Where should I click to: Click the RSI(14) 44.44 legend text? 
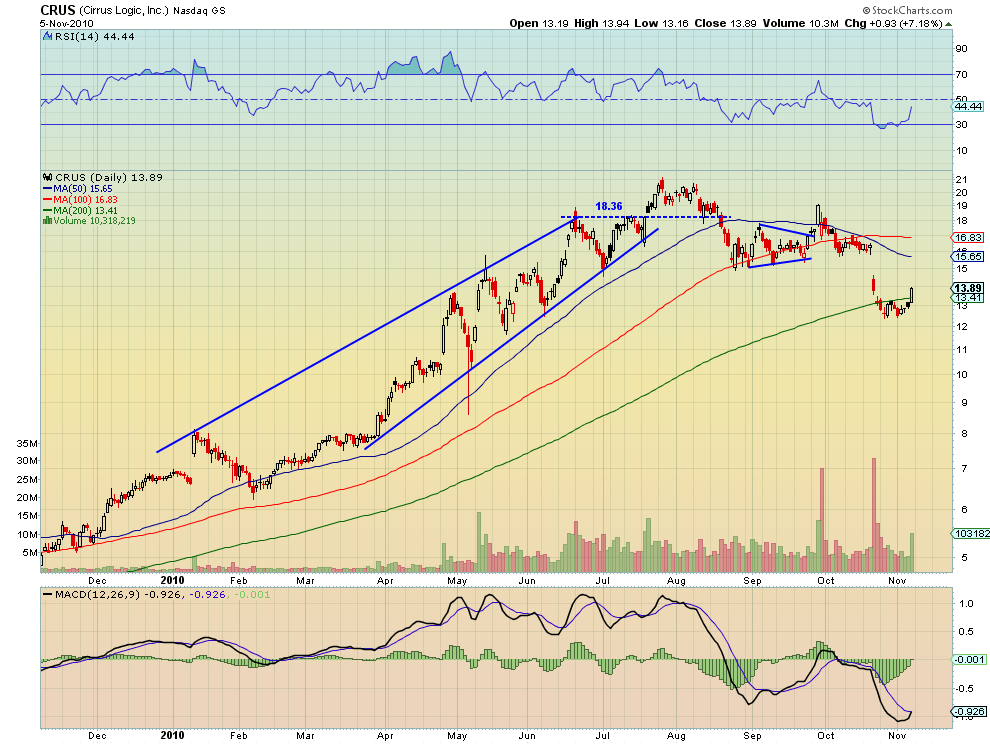pos(95,37)
